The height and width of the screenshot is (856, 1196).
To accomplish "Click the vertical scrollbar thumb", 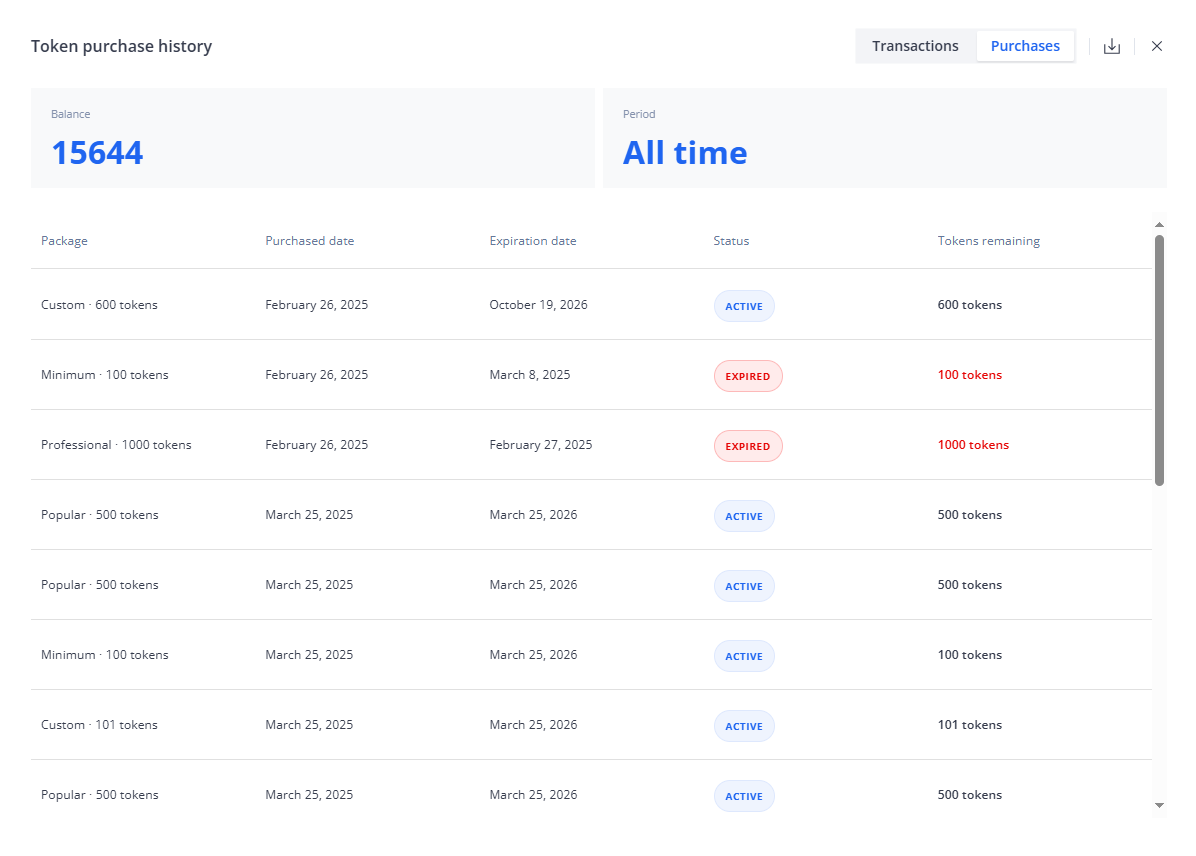I will coord(1159,360).
